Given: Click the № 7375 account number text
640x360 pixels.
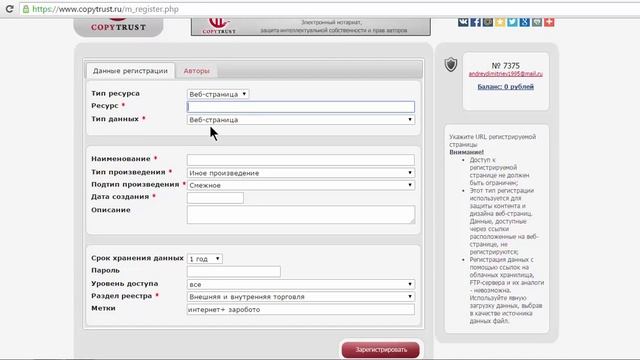Looking at the screenshot, I should pyautogui.click(x=505, y=66).
